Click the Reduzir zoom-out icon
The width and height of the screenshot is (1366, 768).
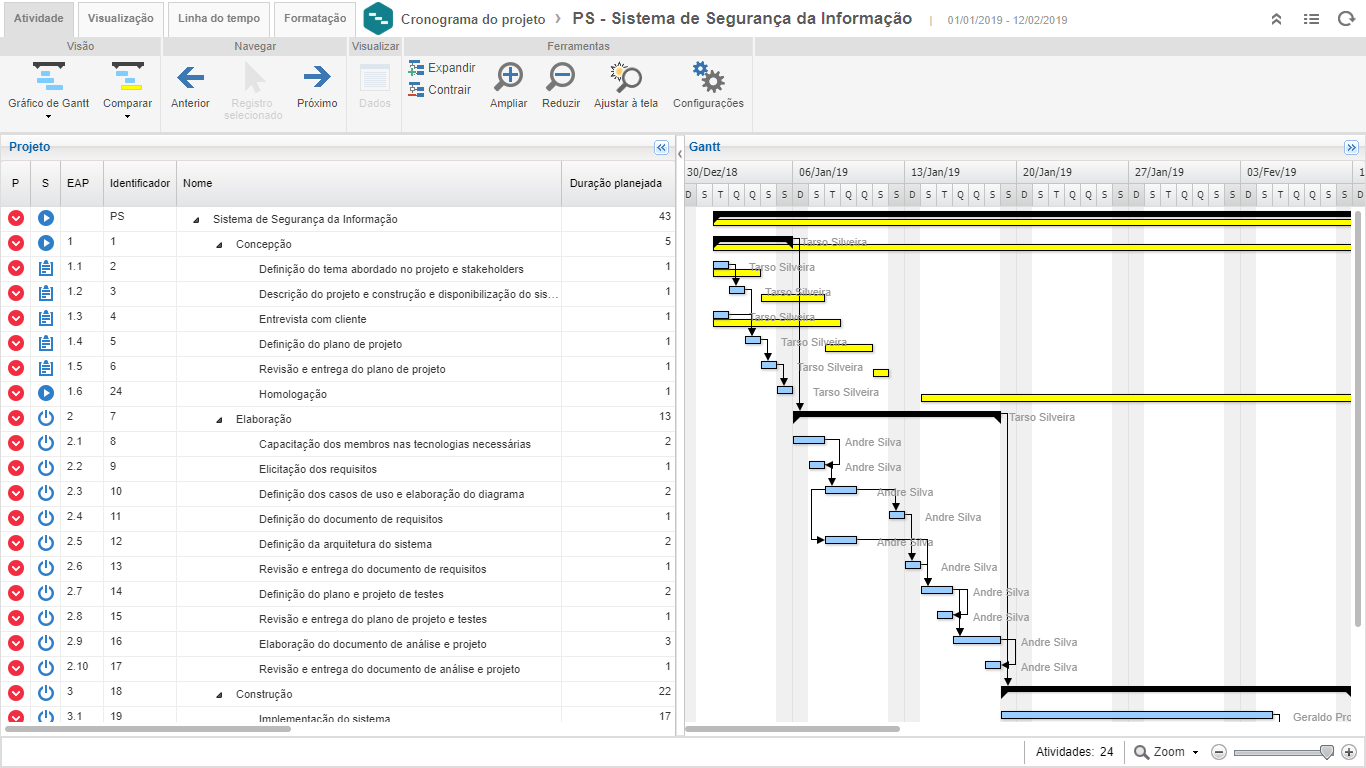[x=561, y=77]
